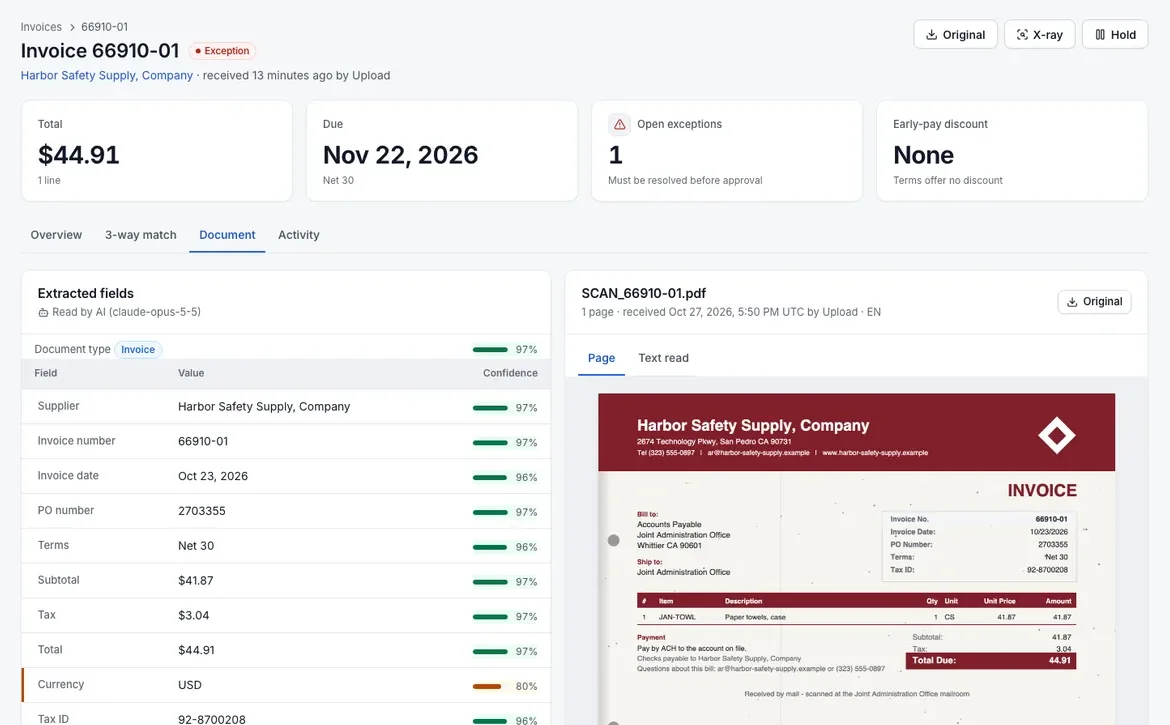The width and height of the screenshot is (1170, 725).
Task: Click the Invoice 66910-01 page title
Action: click(100, 51)
